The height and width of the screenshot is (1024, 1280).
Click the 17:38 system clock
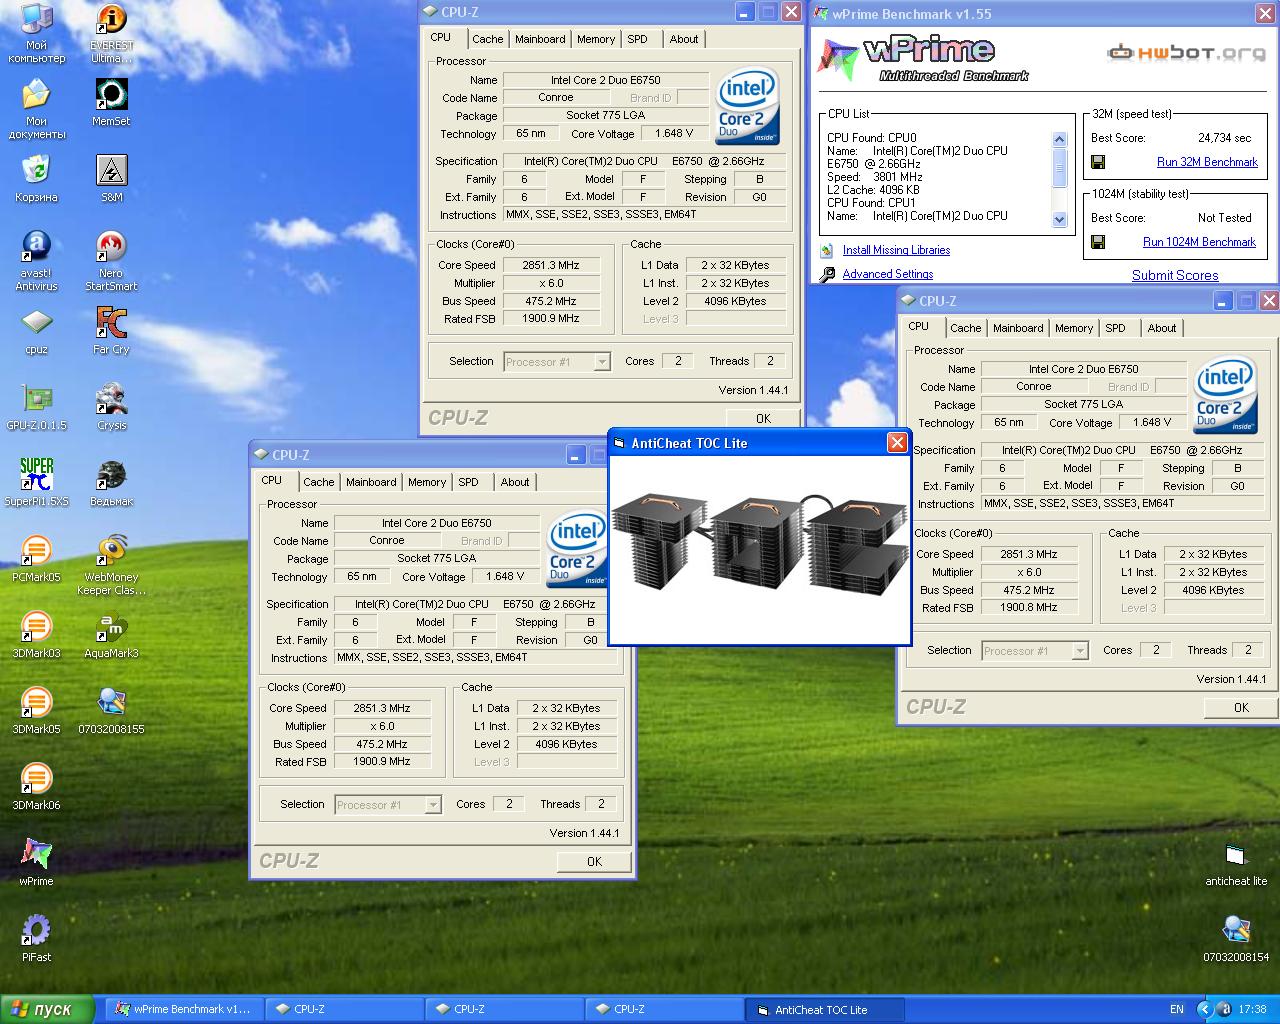click(x=1252, y=1009)
